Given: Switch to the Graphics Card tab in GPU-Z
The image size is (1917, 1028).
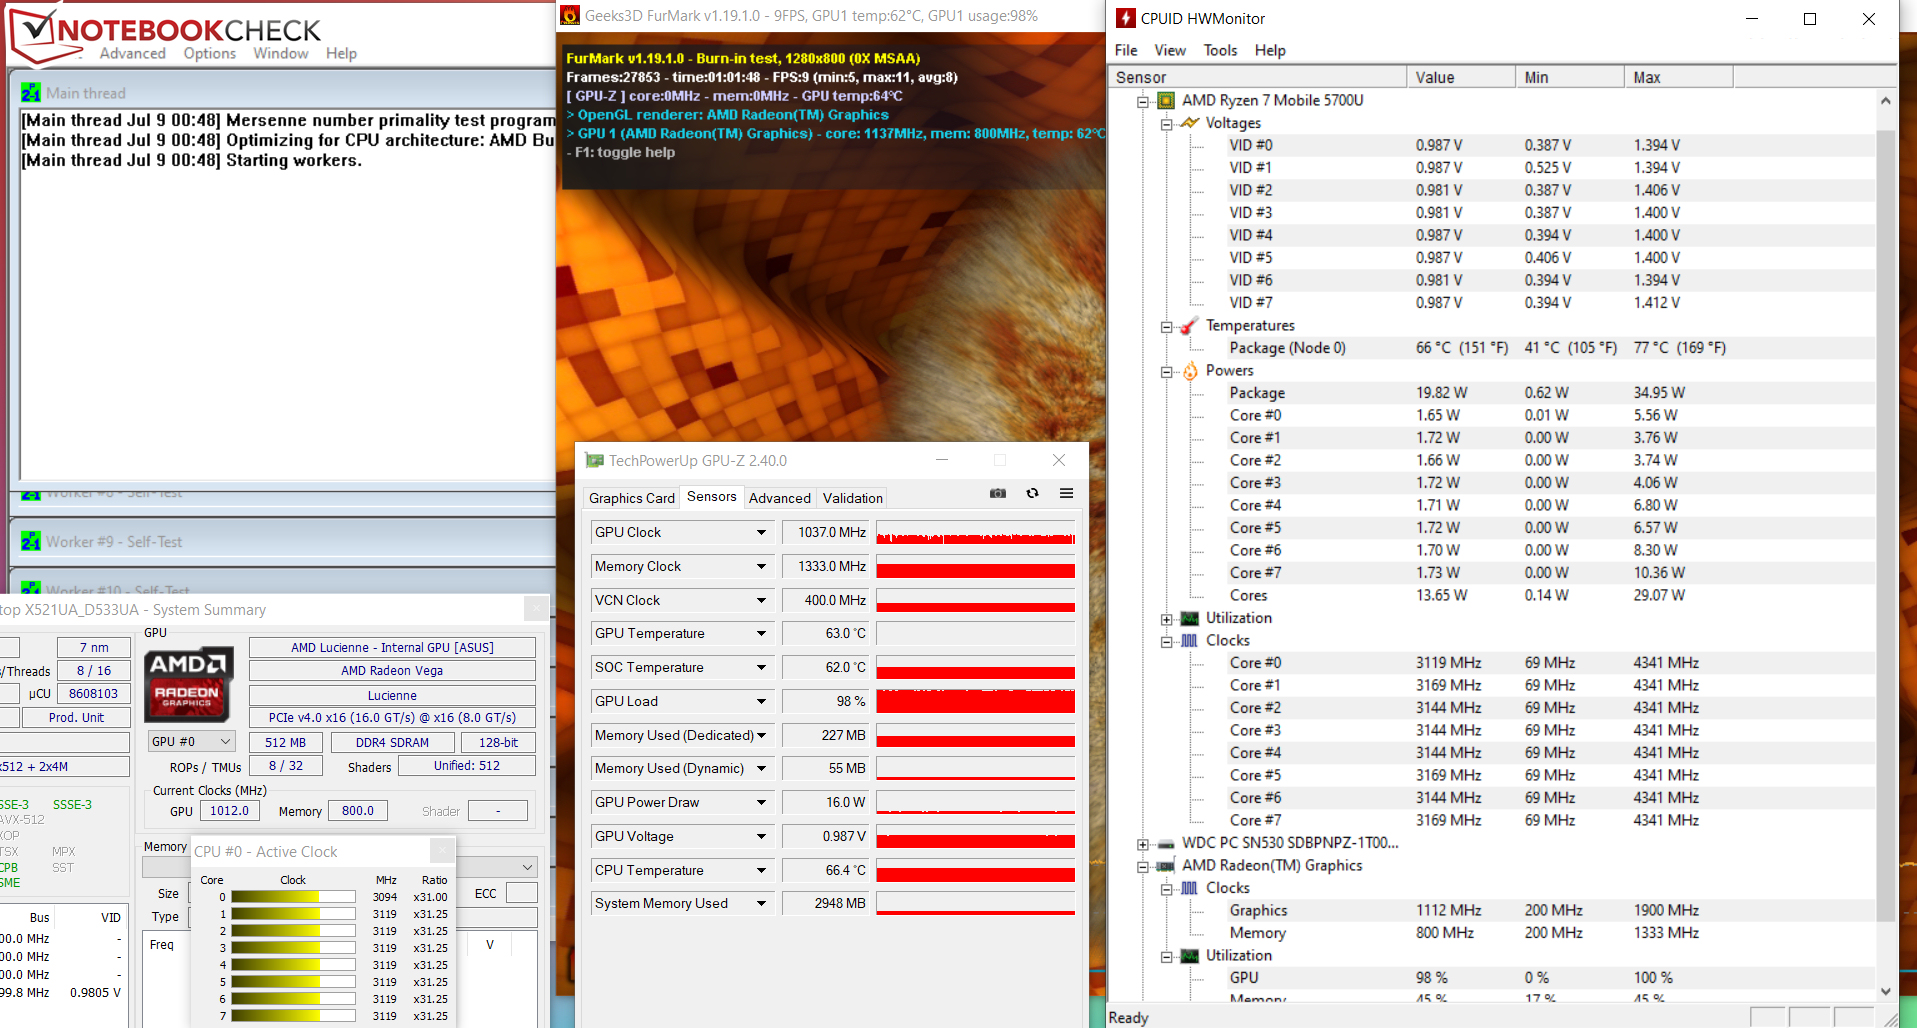Looking at the screenshot, I should pyautogui.click(x=632, y=498).
